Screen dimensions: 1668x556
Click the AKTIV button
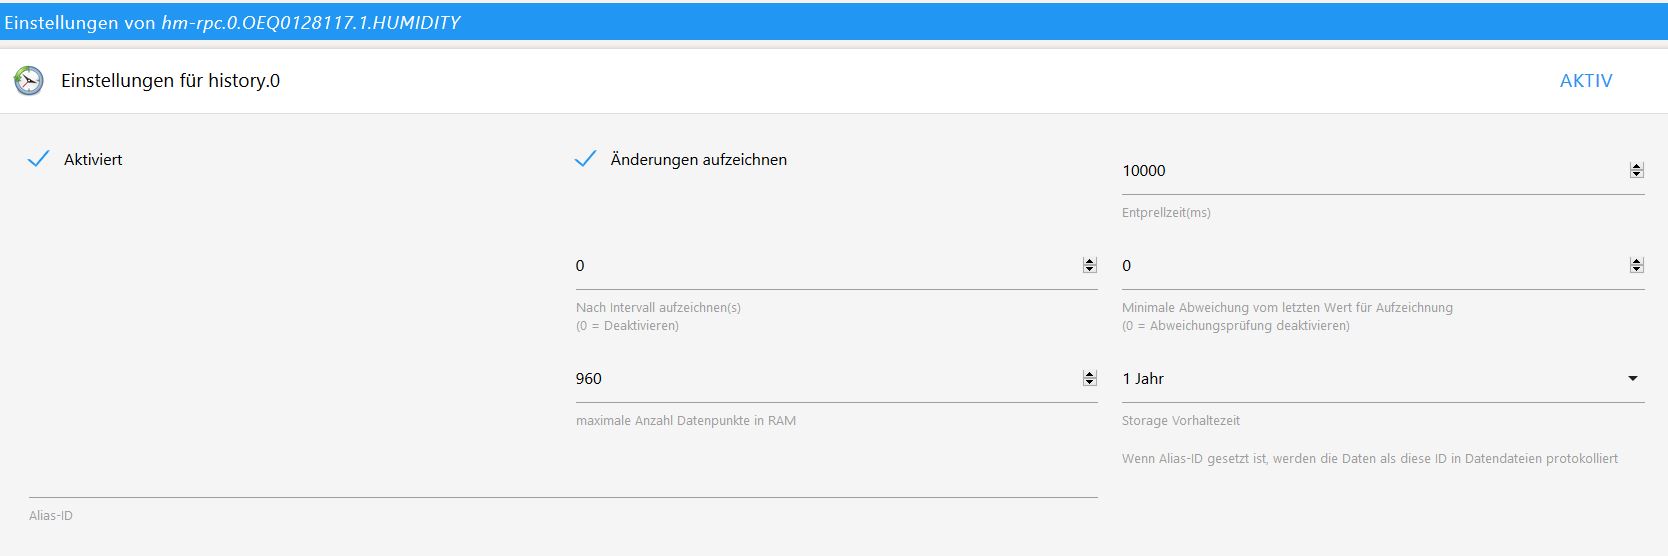point(1585,81)
